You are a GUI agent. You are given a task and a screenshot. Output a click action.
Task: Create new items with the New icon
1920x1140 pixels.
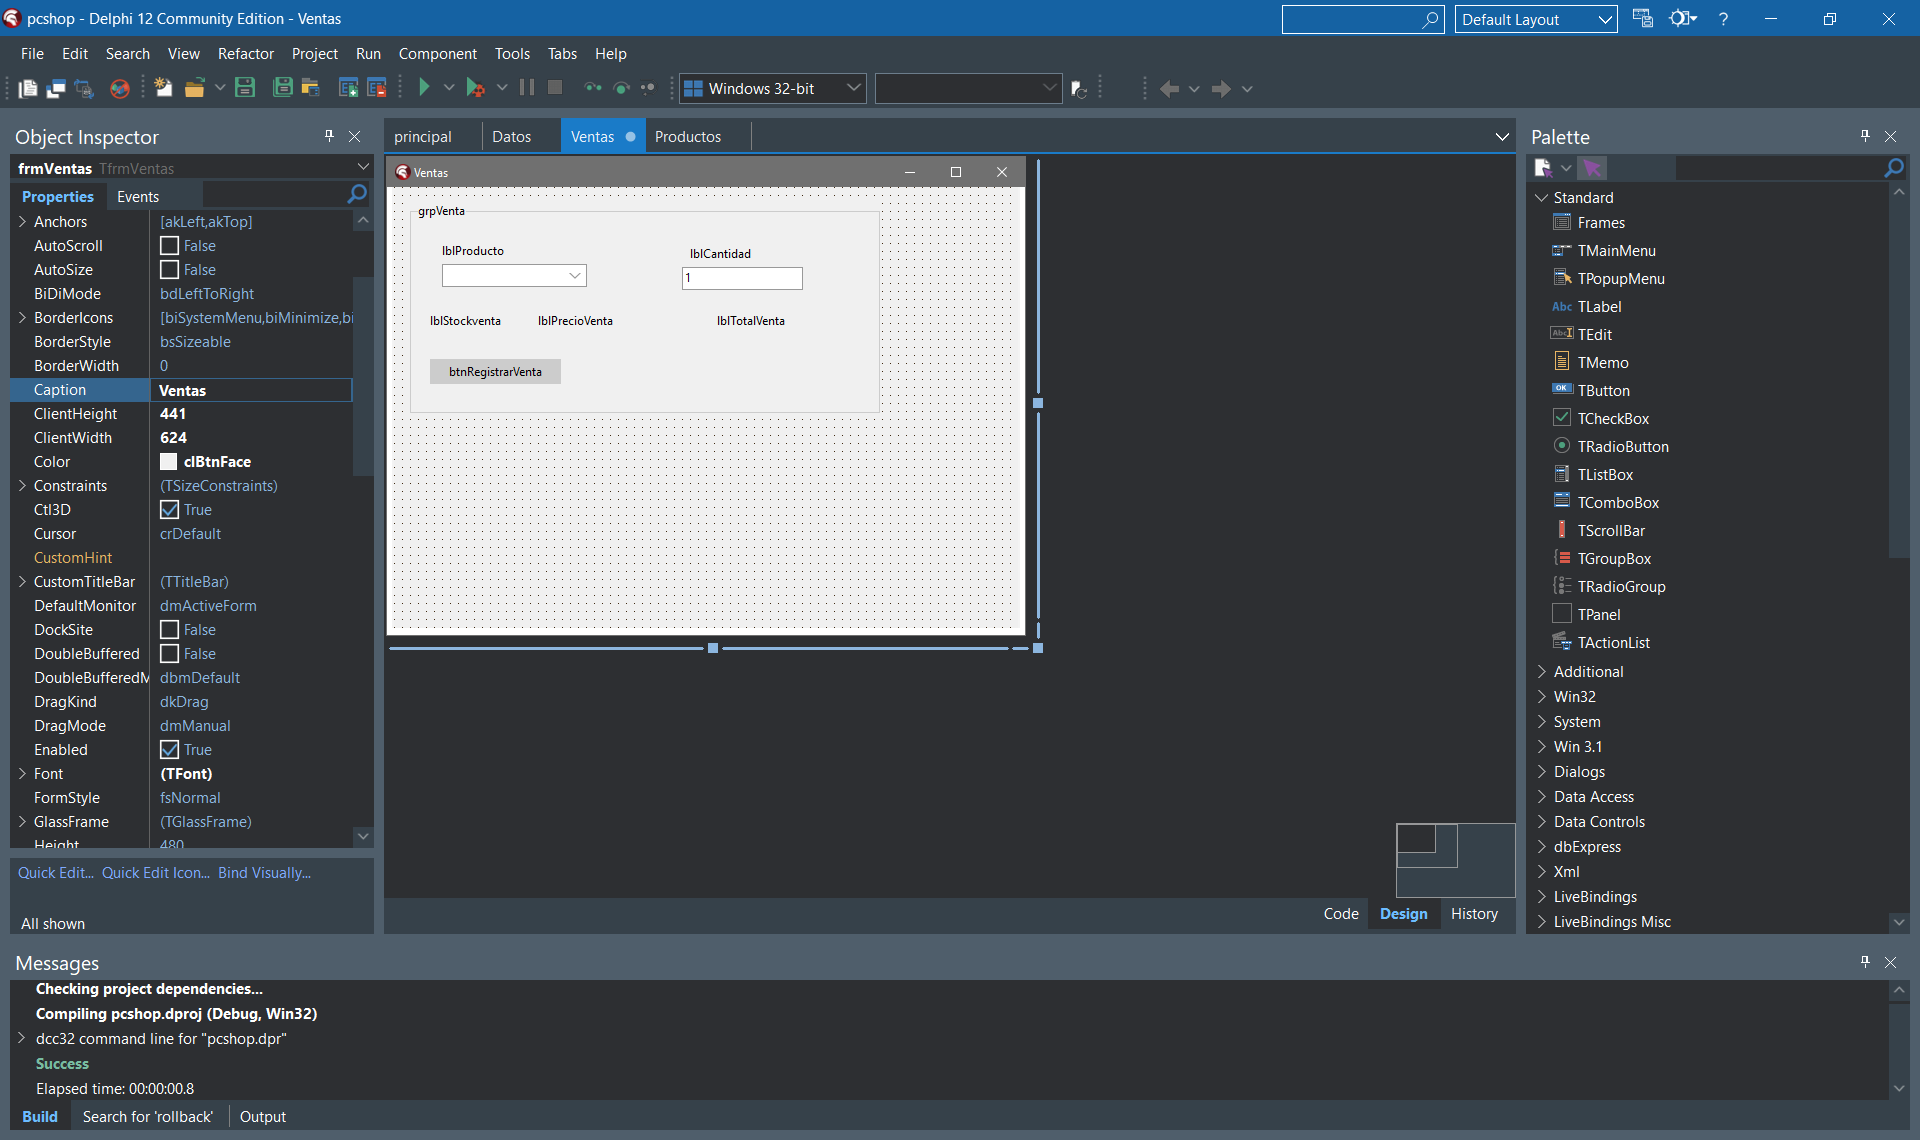[163, 88]
